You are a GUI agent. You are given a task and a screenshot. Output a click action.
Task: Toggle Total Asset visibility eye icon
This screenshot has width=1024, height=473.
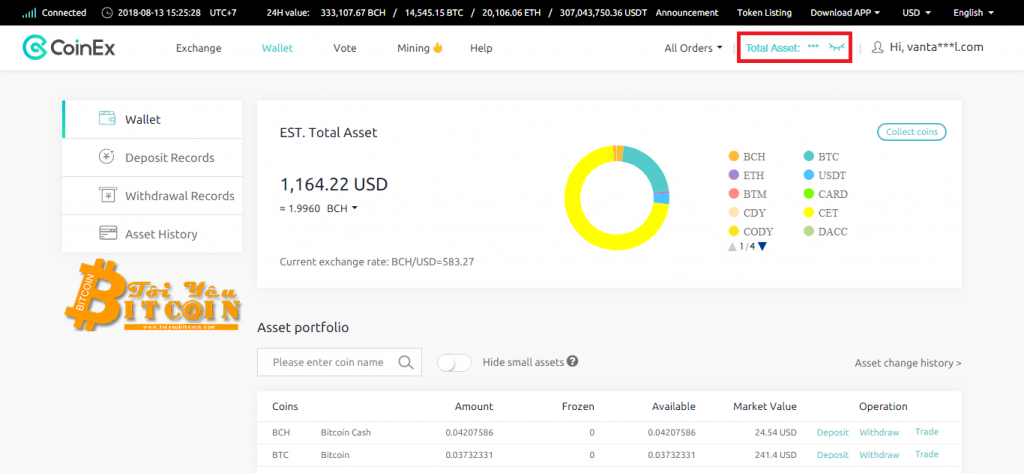pos(837,47)
